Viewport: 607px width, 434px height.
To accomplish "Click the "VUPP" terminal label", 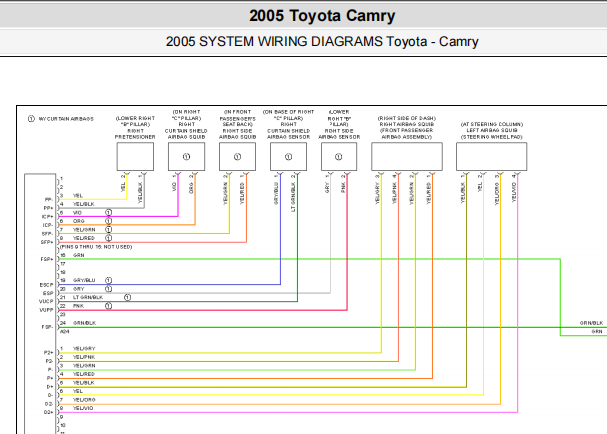I will click(46, 310).
